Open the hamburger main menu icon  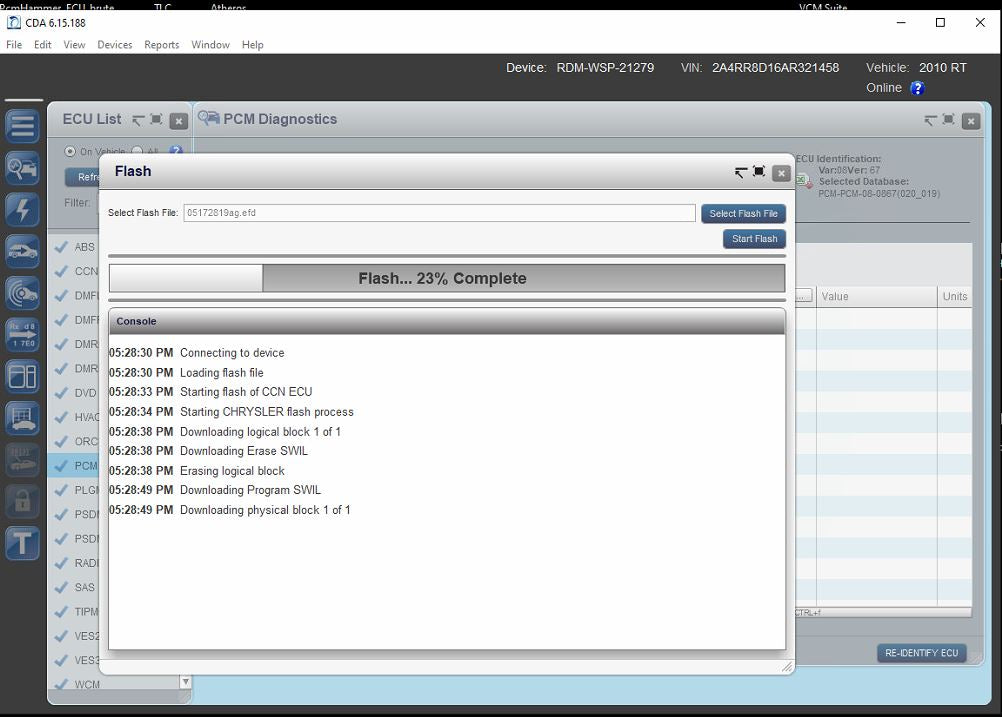coord(22,126)
